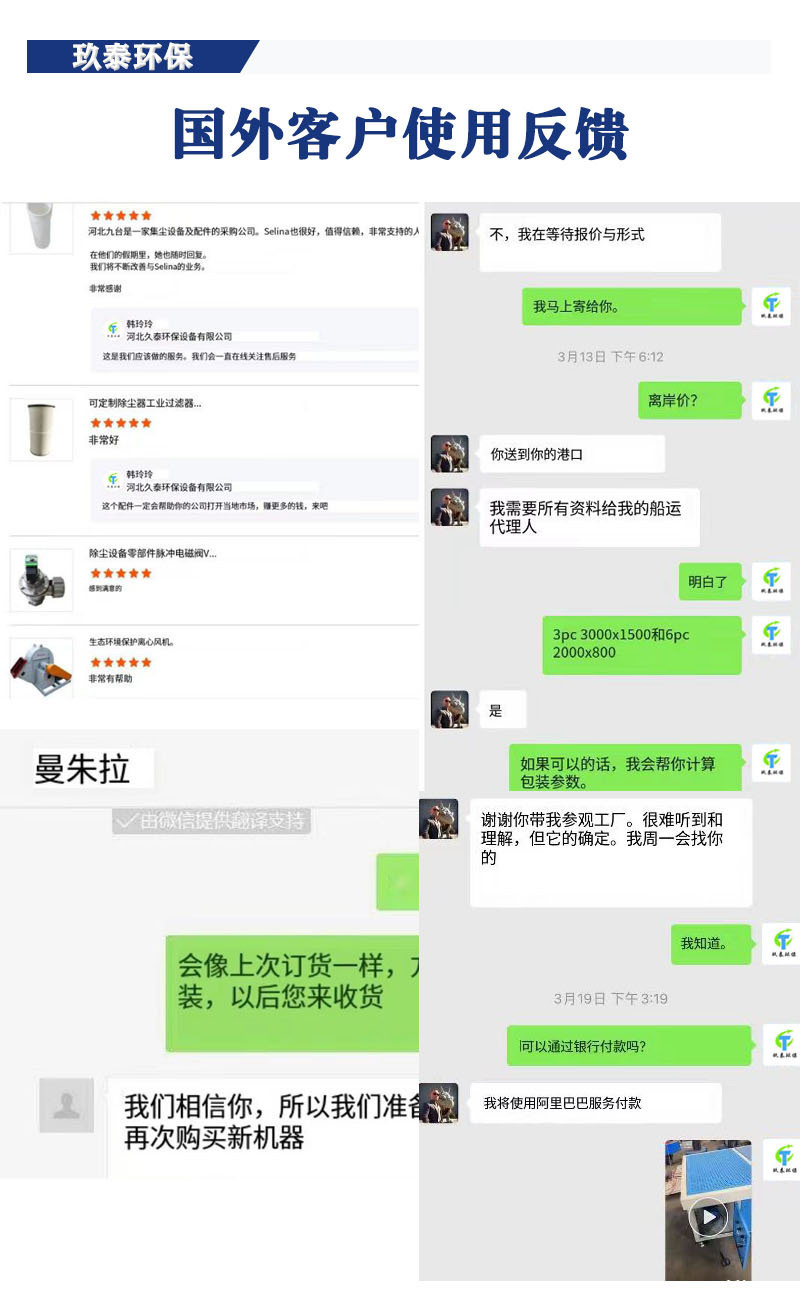This screenshot has width=800, height=1315.
Task: Click the centrifugal fan product thumbnail
Action: click(41, 667)
